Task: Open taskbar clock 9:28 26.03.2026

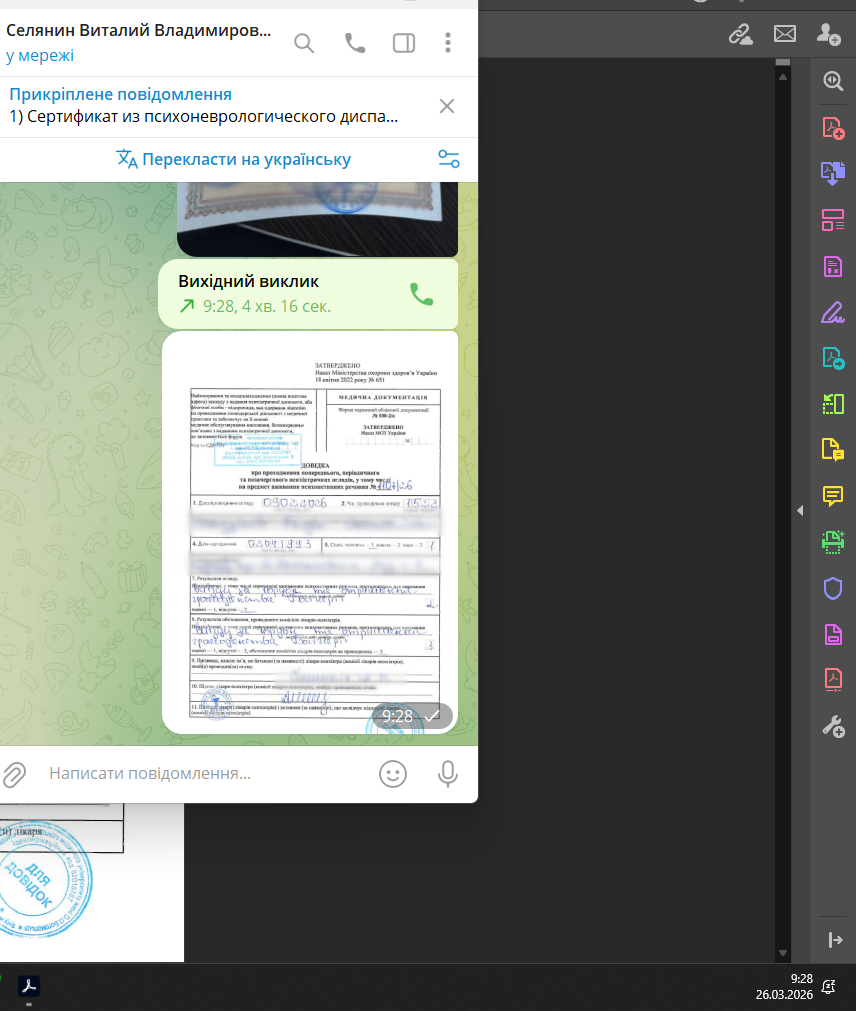Action: (784, 986)
